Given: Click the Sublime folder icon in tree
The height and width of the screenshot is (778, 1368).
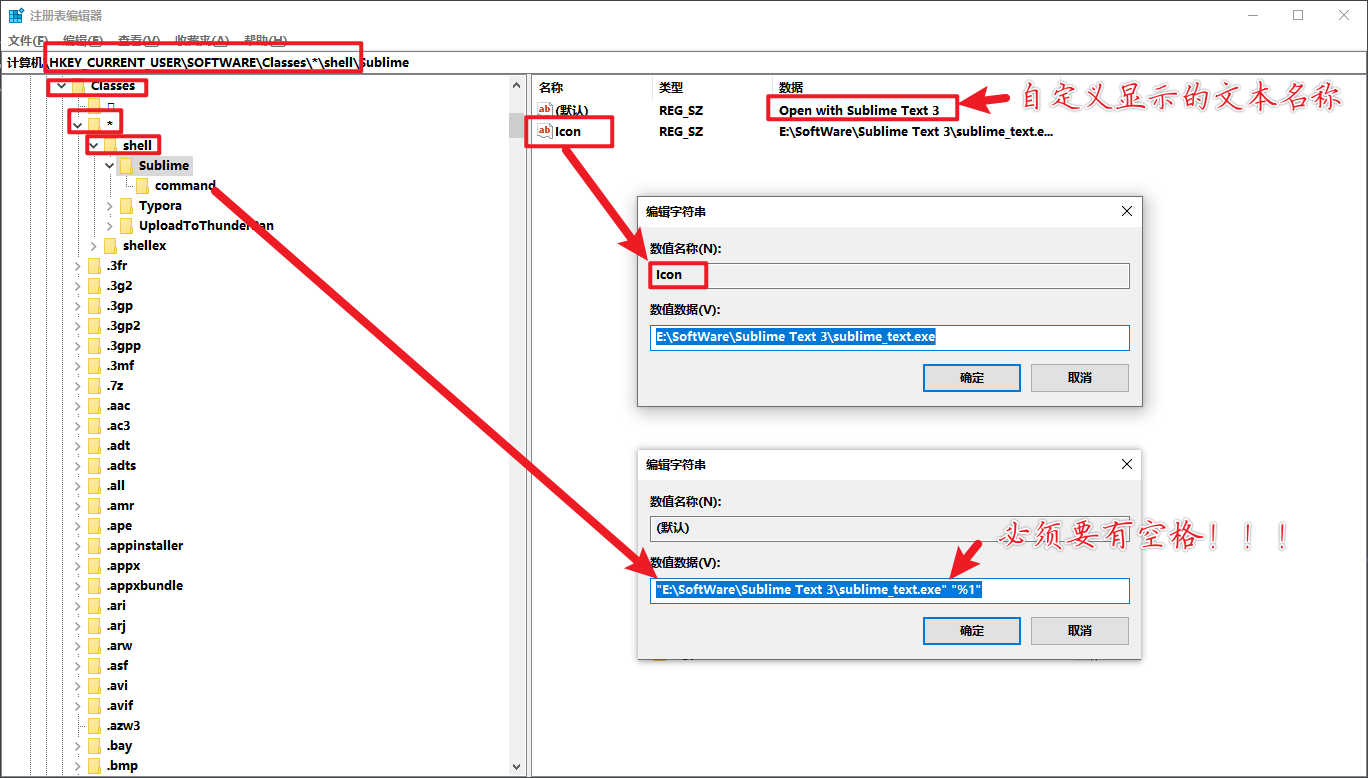Looking at the screenshot, I should tap(126, 165).
